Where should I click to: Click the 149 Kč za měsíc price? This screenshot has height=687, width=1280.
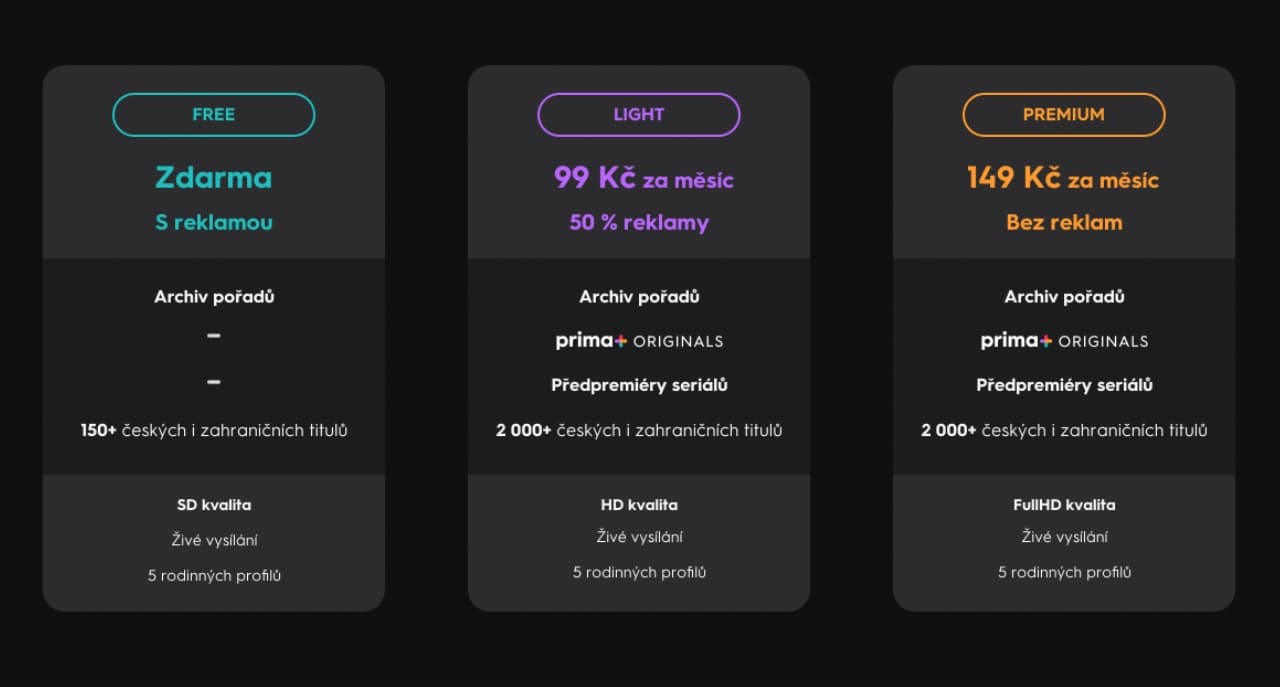pyautogui.click(x=1062, y=178)
